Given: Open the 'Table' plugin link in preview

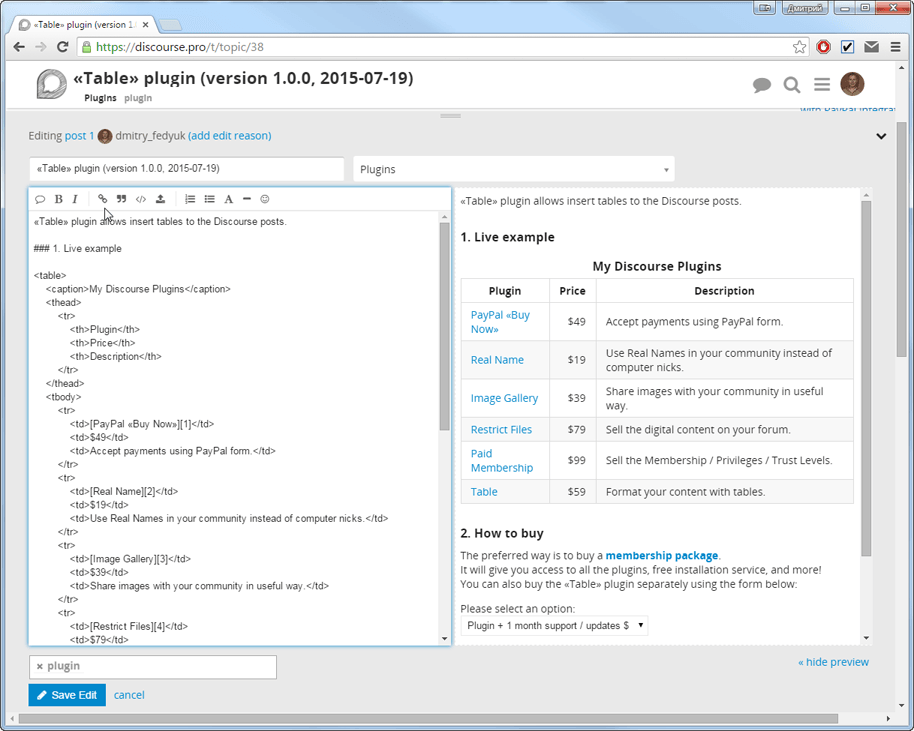Looking at the screenshot, I should [484, 492].
